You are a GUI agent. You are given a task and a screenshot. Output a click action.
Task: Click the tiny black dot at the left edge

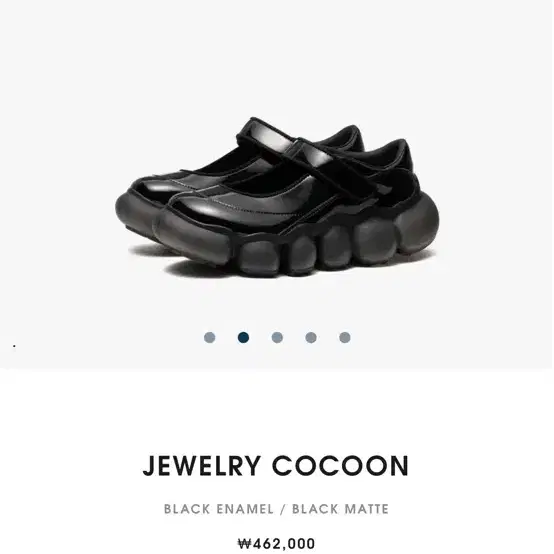[14, 346]
